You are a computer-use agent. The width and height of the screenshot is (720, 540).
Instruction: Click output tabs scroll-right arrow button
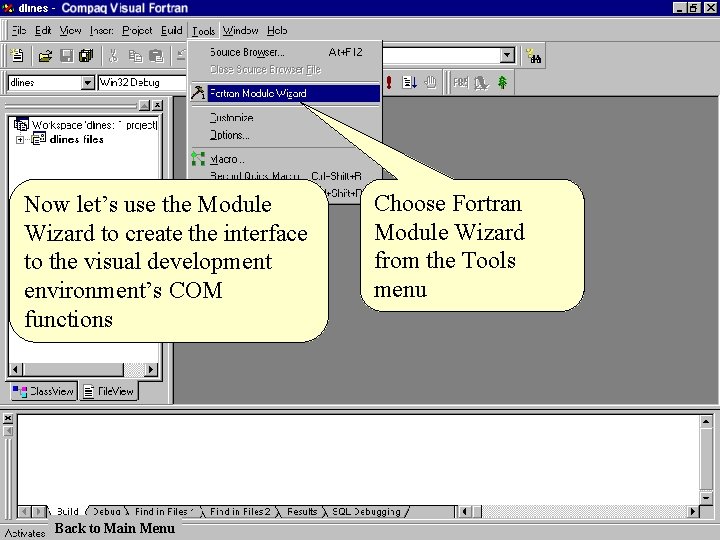(x=39, y=512)
